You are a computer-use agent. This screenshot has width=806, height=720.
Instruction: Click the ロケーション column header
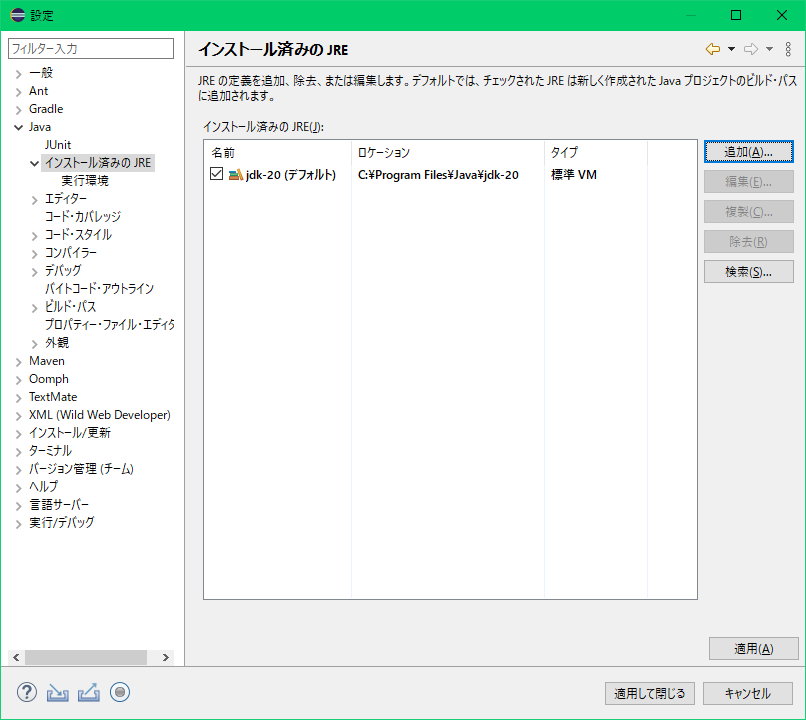click(448, 153)
